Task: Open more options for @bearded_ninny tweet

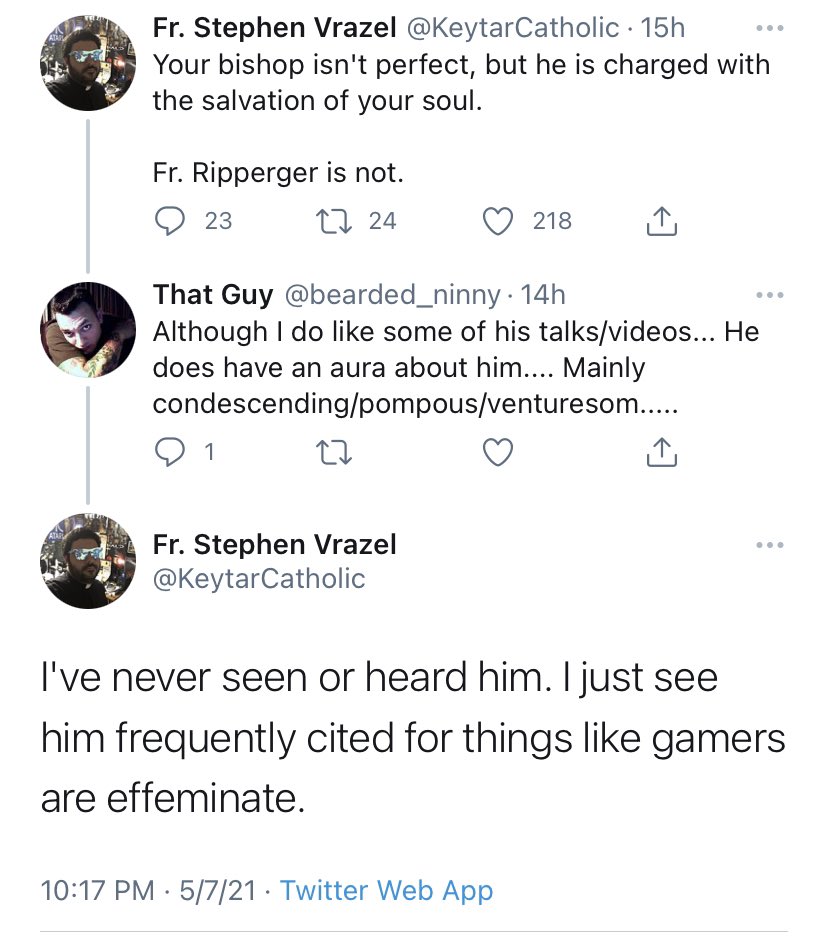Action: (x=770, y=295)
